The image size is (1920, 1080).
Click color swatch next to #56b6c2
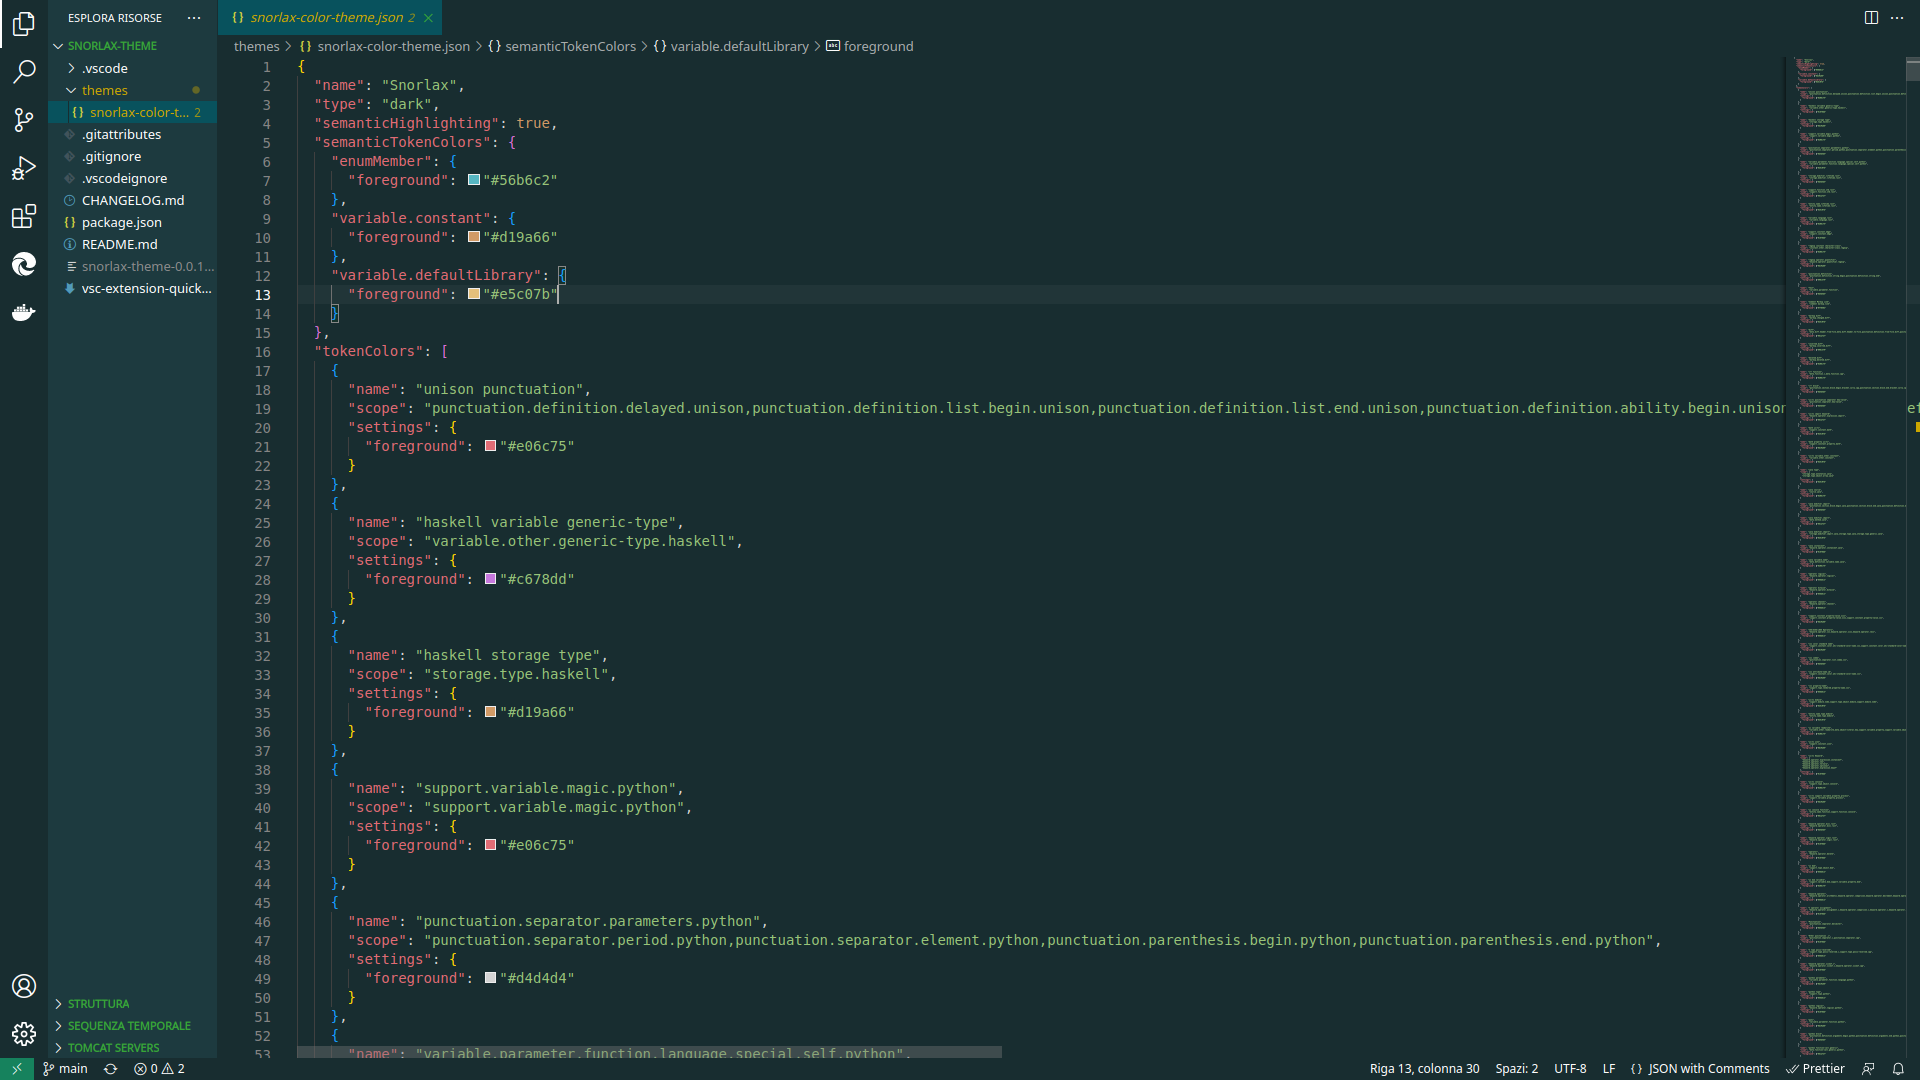pyautogui.click(x=474, y=180)
